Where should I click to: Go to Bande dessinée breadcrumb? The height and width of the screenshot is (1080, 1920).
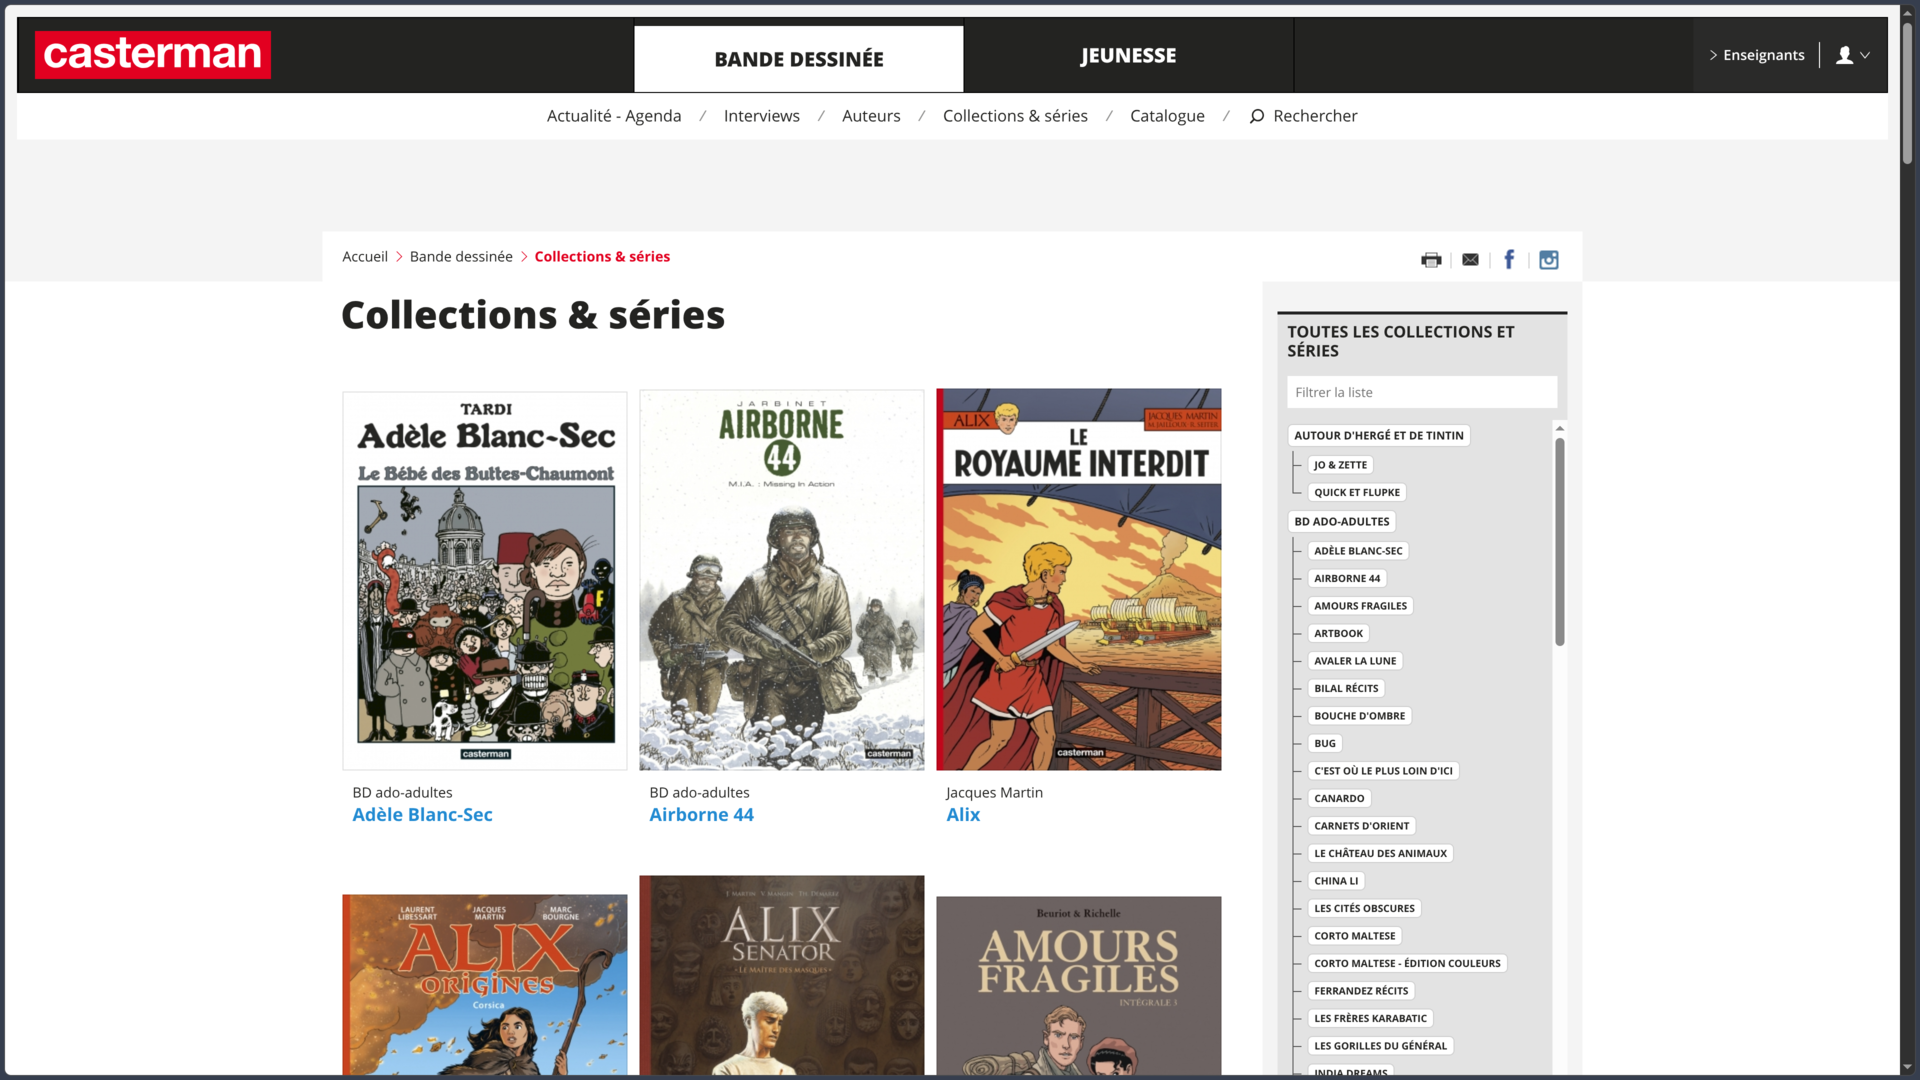[x=461, y=257]
